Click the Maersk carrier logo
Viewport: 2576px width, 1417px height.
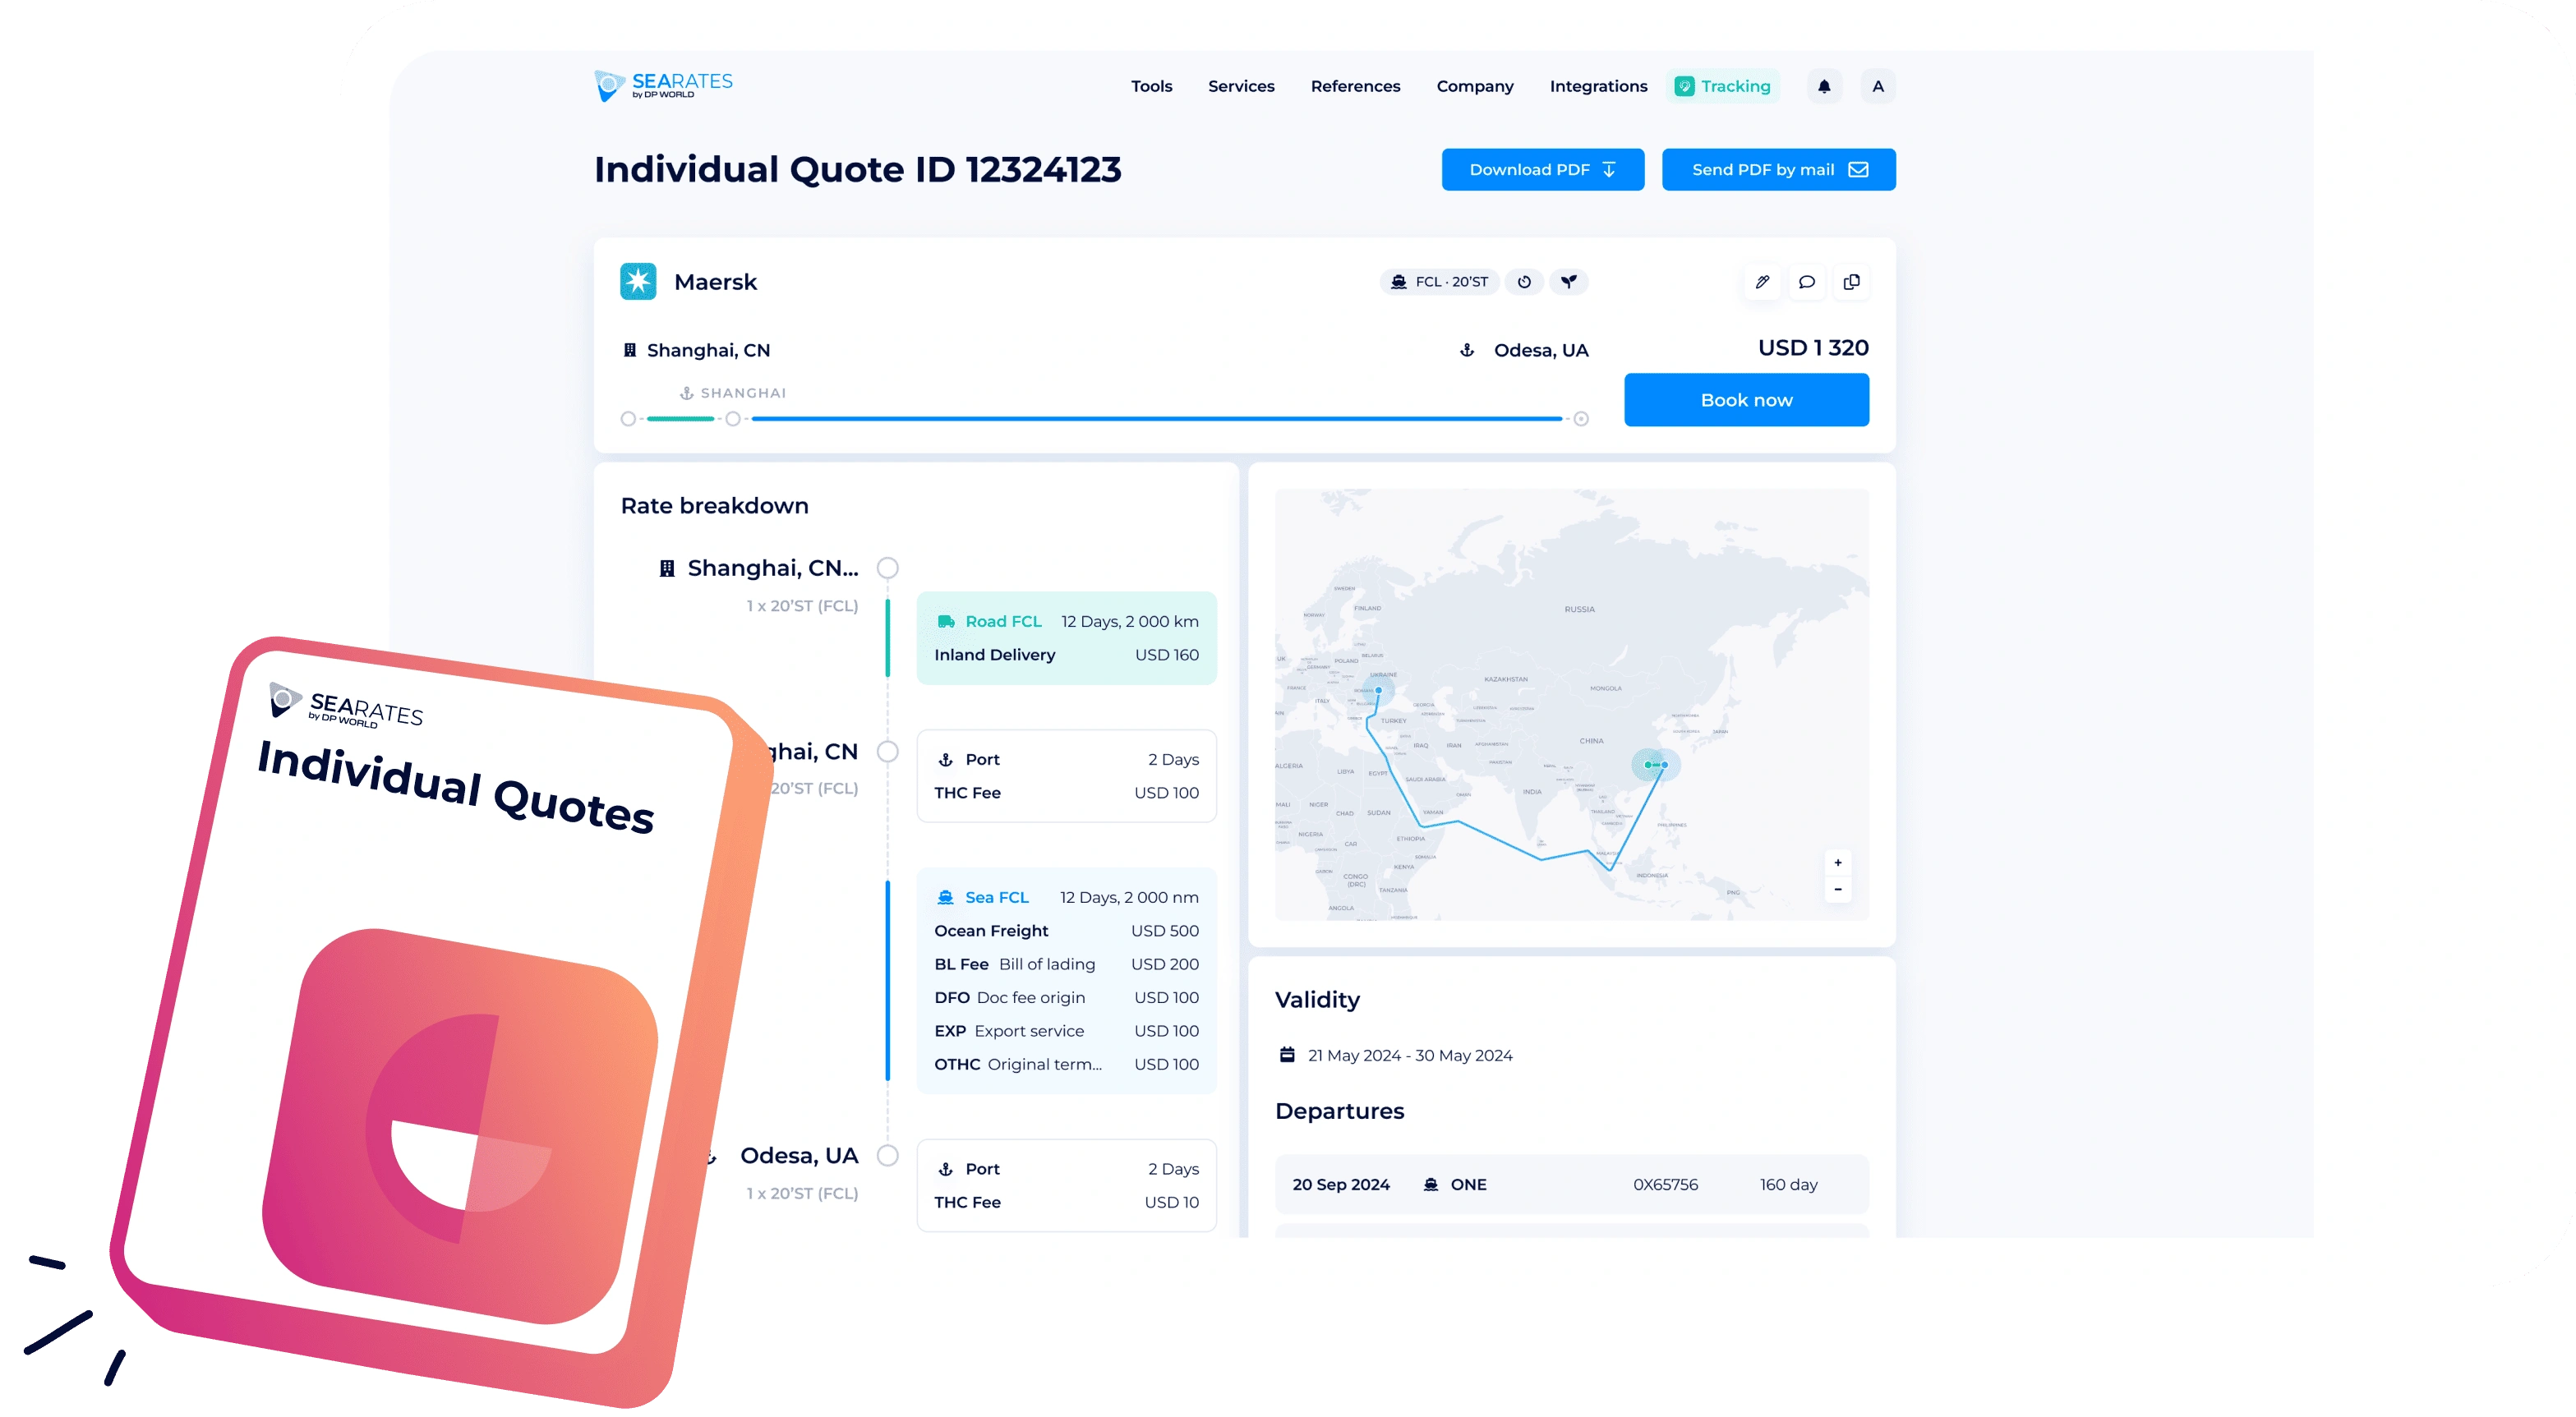pyautogui.click(x=638, y=281)
